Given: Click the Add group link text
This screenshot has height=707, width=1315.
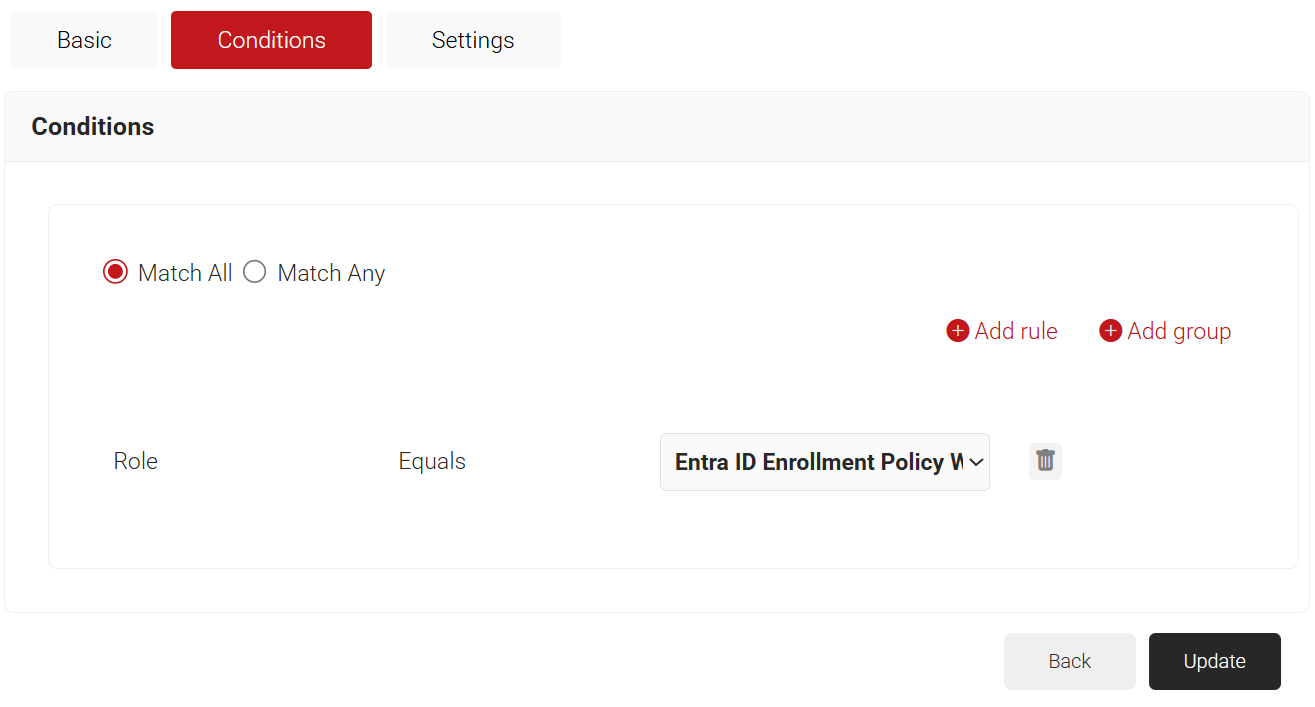Looking at the screenshot, I should [x=1178, y=331].
